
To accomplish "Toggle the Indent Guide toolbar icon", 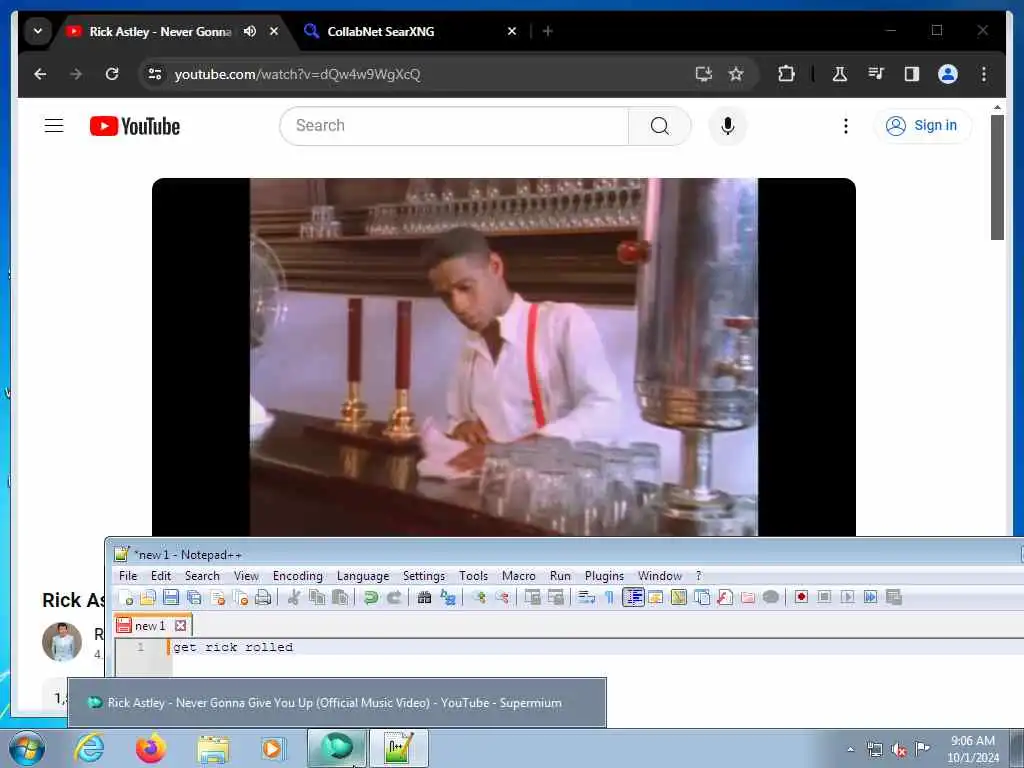I will coord(633,598).
